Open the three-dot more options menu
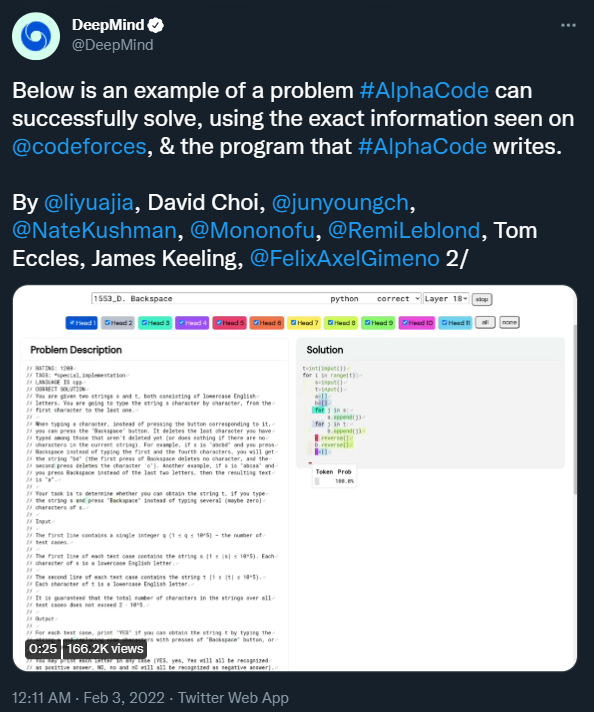 [x=568, y=25]
